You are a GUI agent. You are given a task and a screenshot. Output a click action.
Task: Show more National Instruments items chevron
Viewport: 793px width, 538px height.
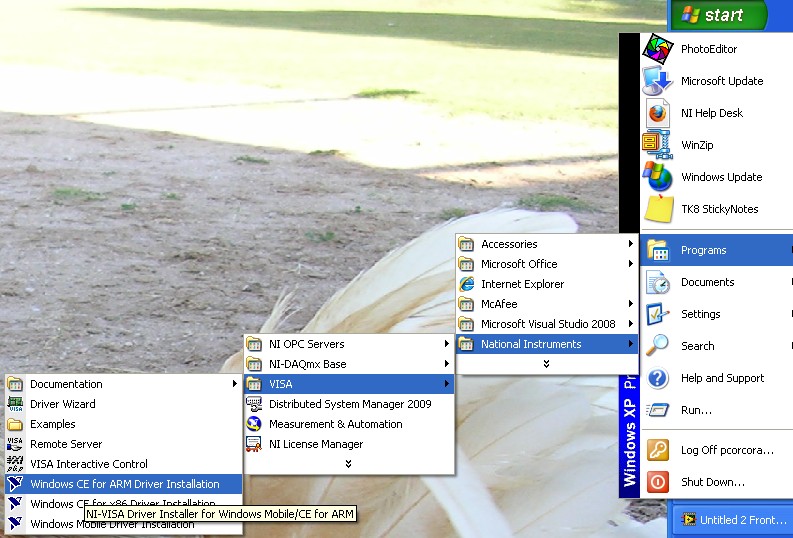coord(348,464)
